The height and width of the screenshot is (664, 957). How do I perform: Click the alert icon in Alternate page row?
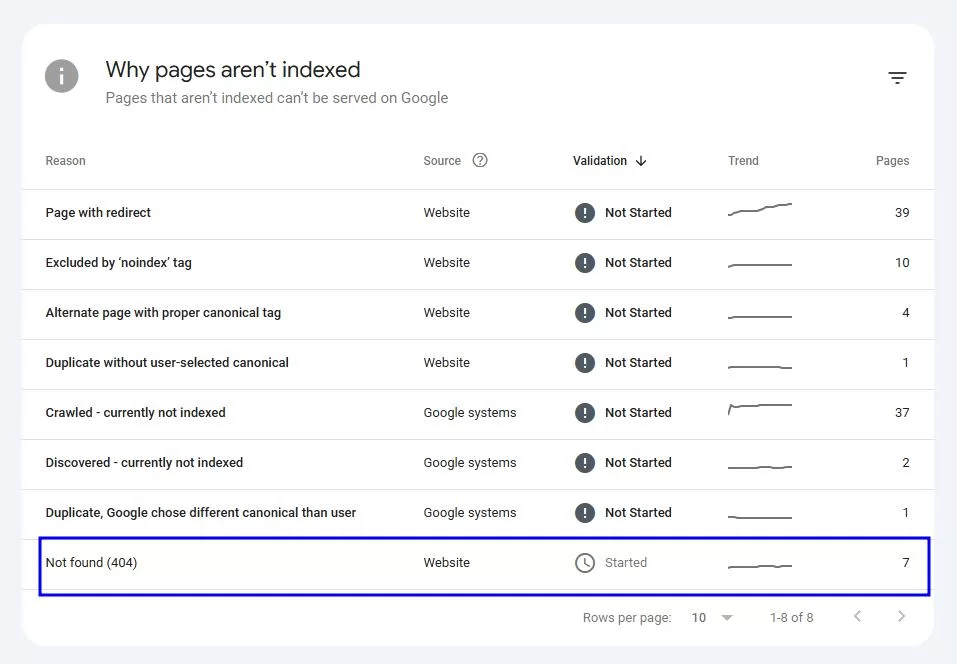click(585, 312)
